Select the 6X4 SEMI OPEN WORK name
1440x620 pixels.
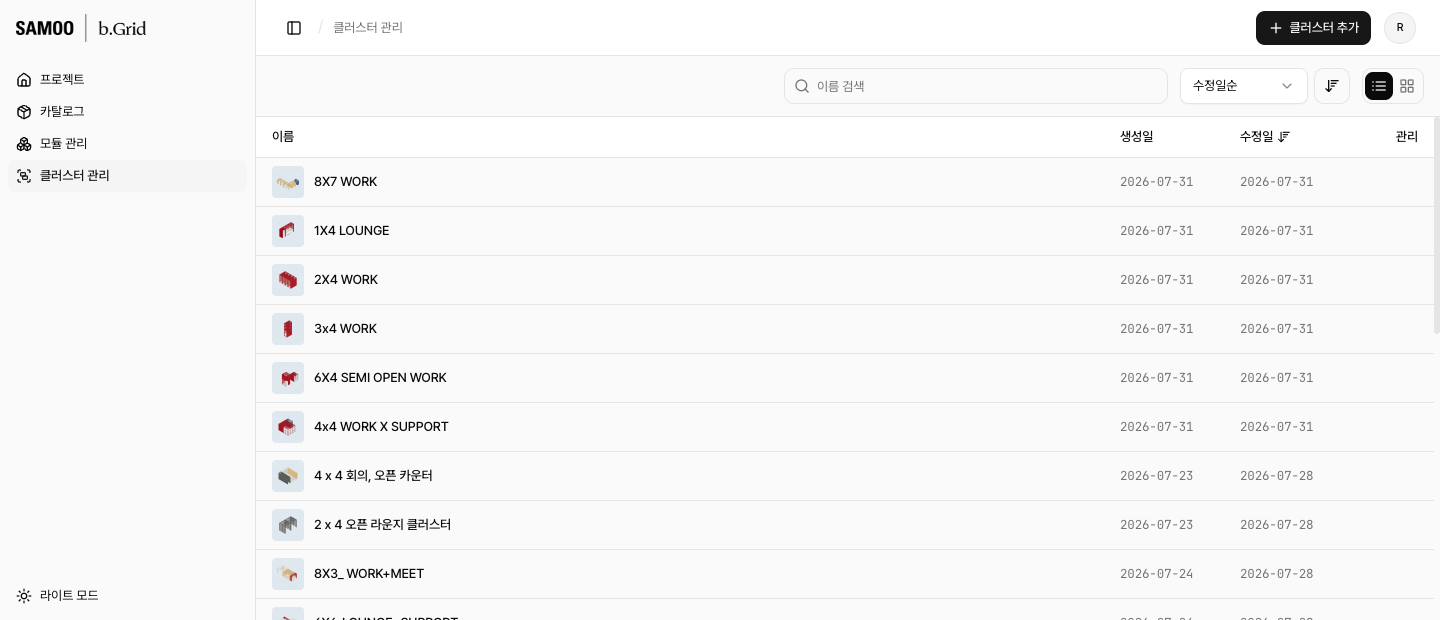[x=380, y=378]
